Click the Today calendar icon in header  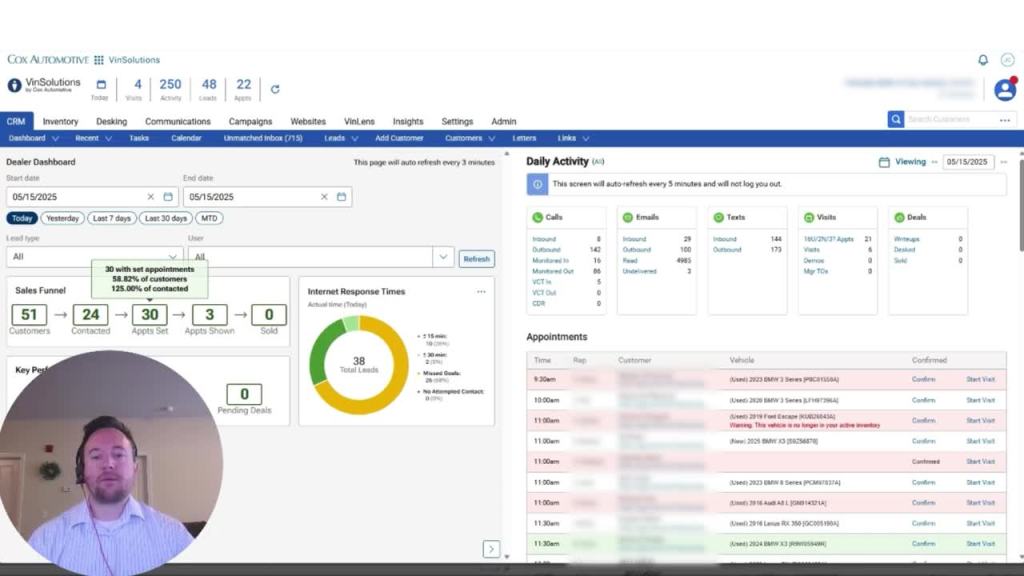click(100, 86)
